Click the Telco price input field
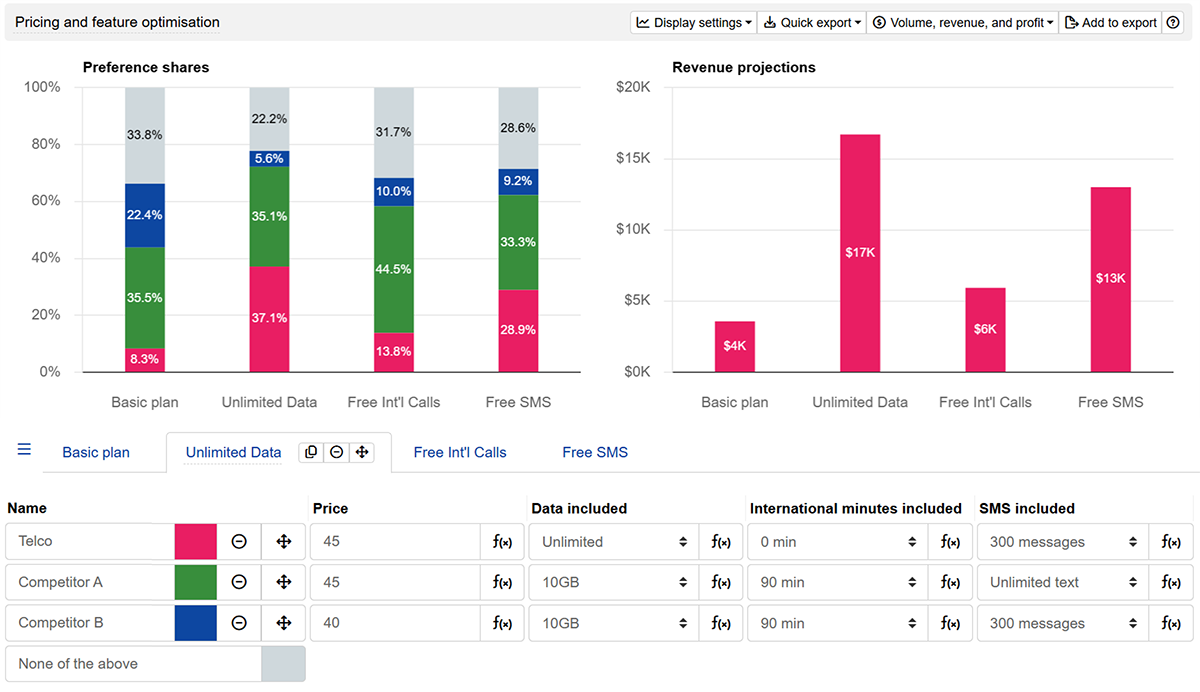Screen dimensions: 1200x692 tap(396, 541)
